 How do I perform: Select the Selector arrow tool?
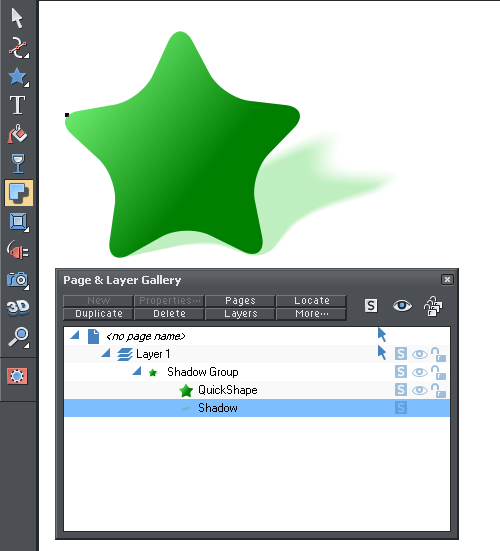[17, 18]
